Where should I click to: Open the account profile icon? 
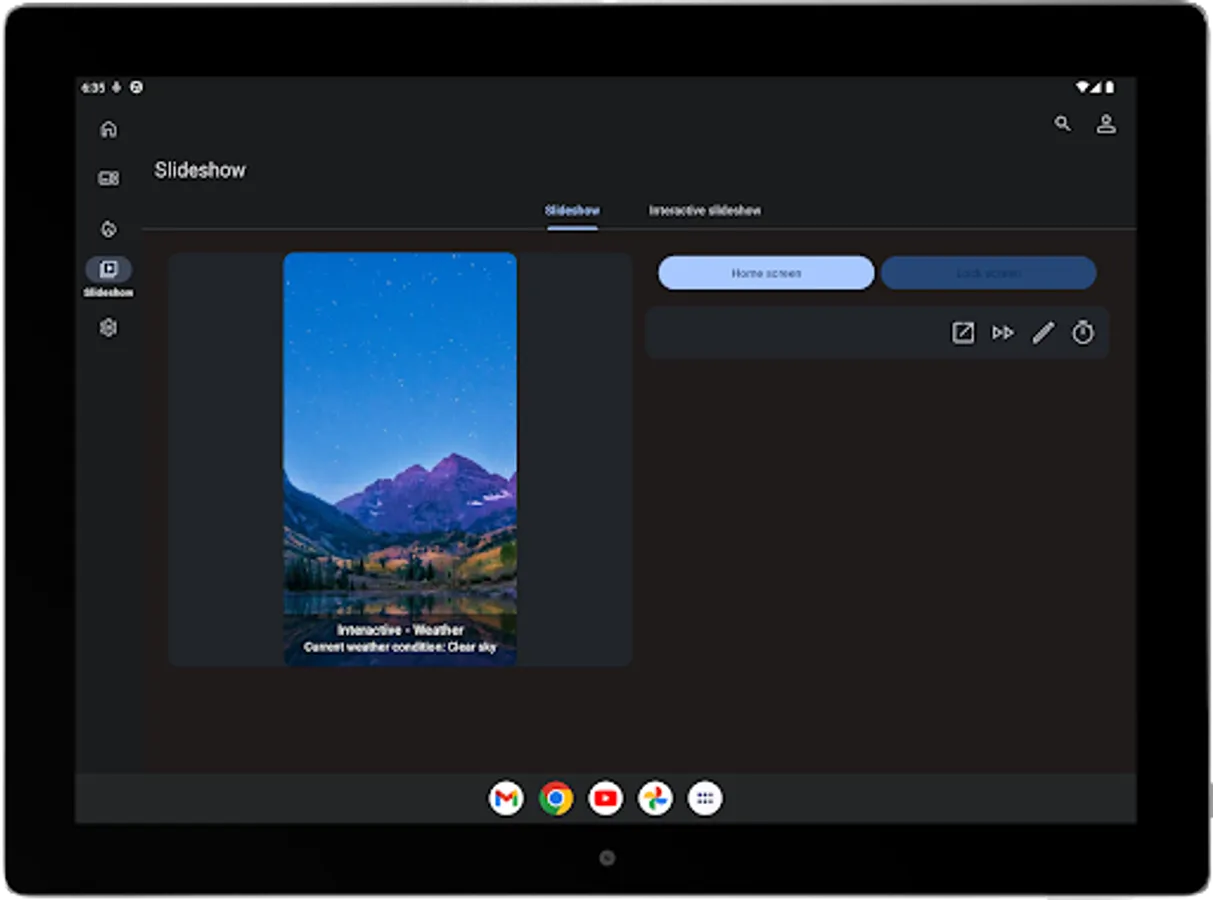click(1106, 124)
